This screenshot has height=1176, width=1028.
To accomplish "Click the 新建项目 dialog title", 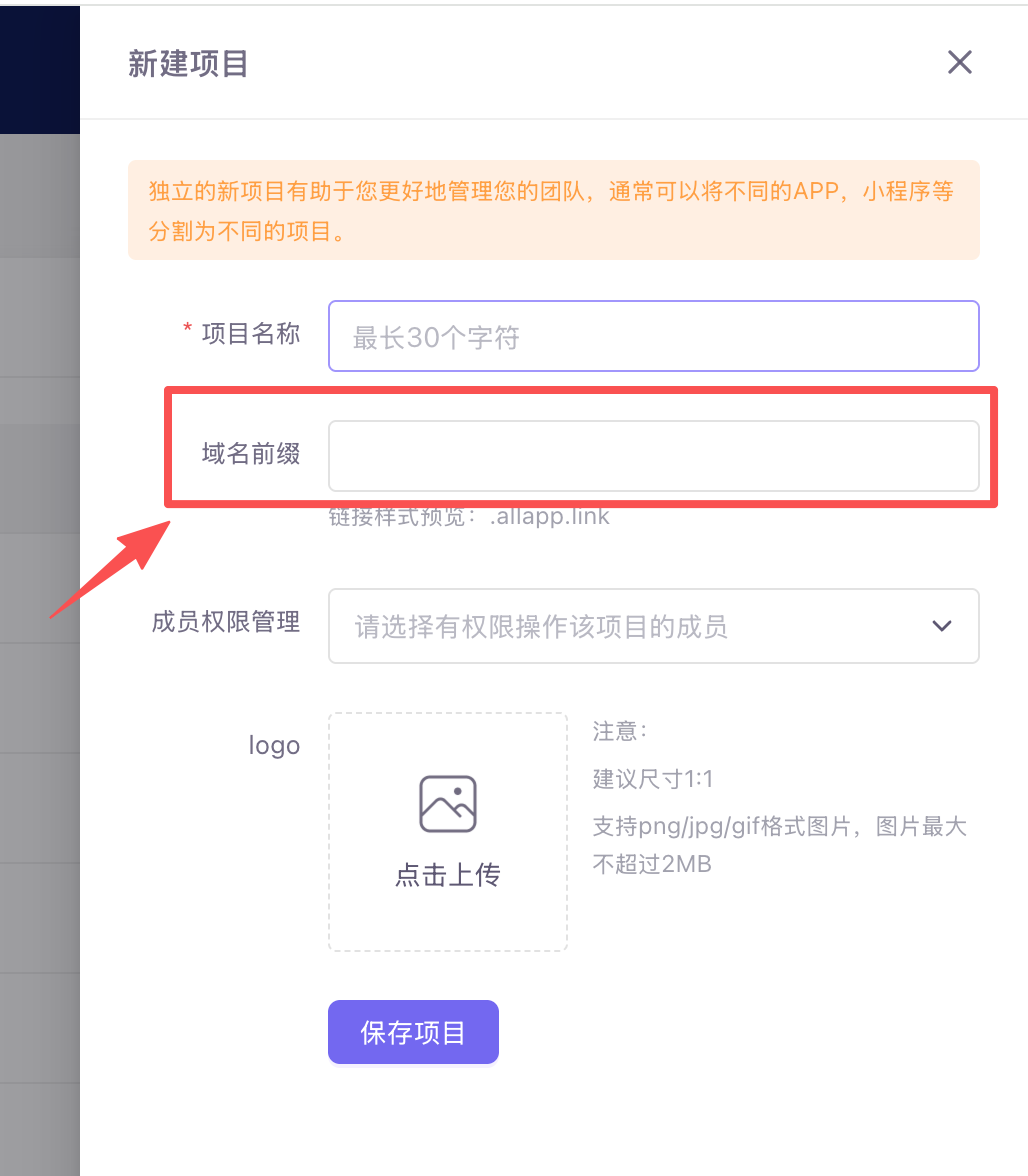I will pos(188,64).
